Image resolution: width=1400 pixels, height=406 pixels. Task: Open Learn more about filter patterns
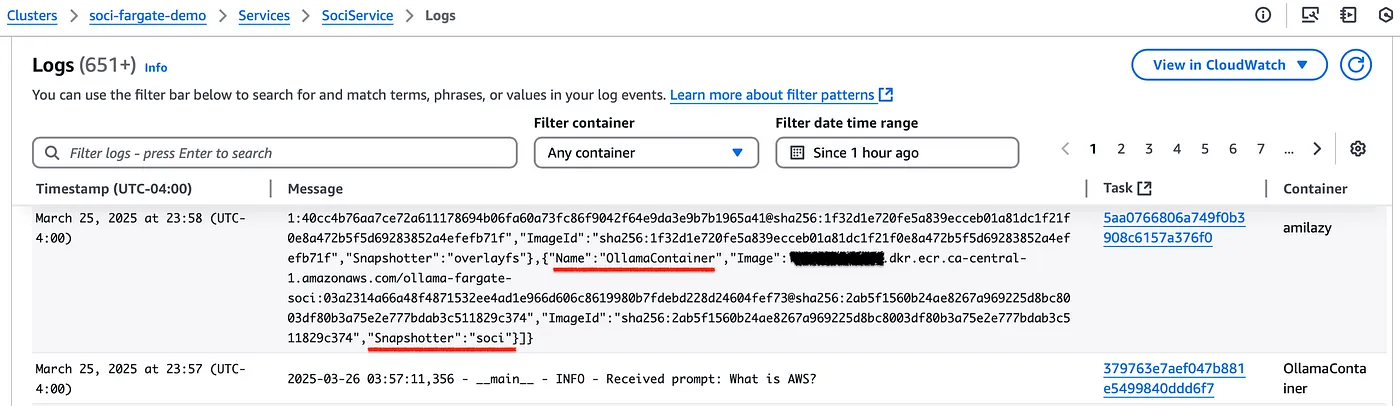click(x=781, y=95)
